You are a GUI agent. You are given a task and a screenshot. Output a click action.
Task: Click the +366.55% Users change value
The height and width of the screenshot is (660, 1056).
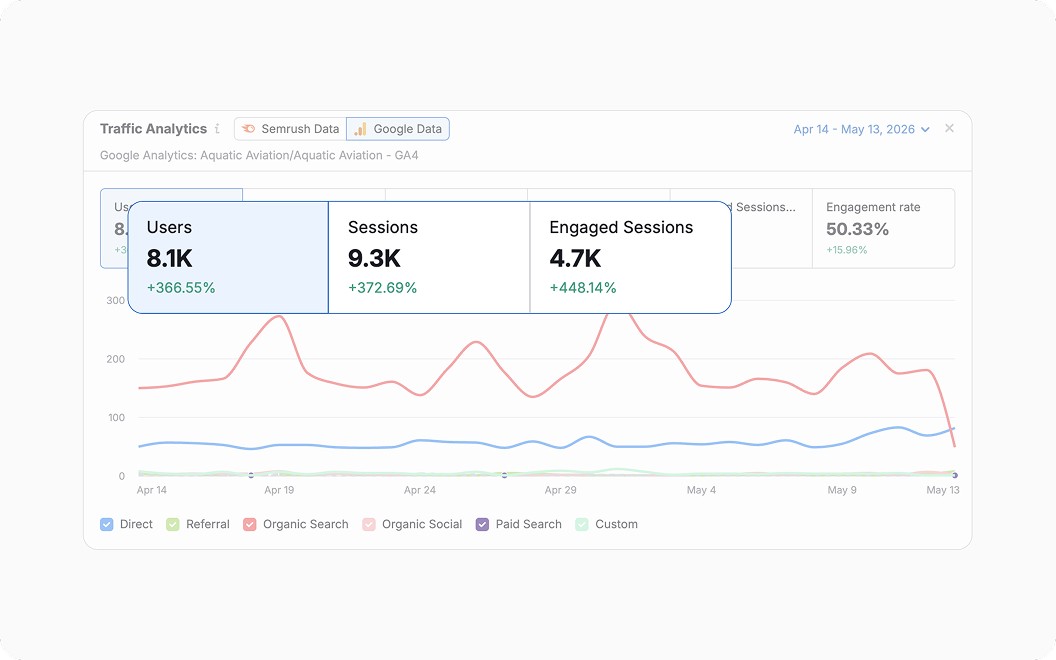[x=181, y=288]
